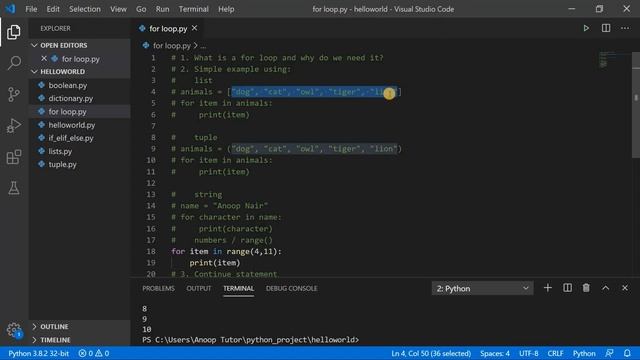Open the Explorer view in activity bar

(13, 32)
